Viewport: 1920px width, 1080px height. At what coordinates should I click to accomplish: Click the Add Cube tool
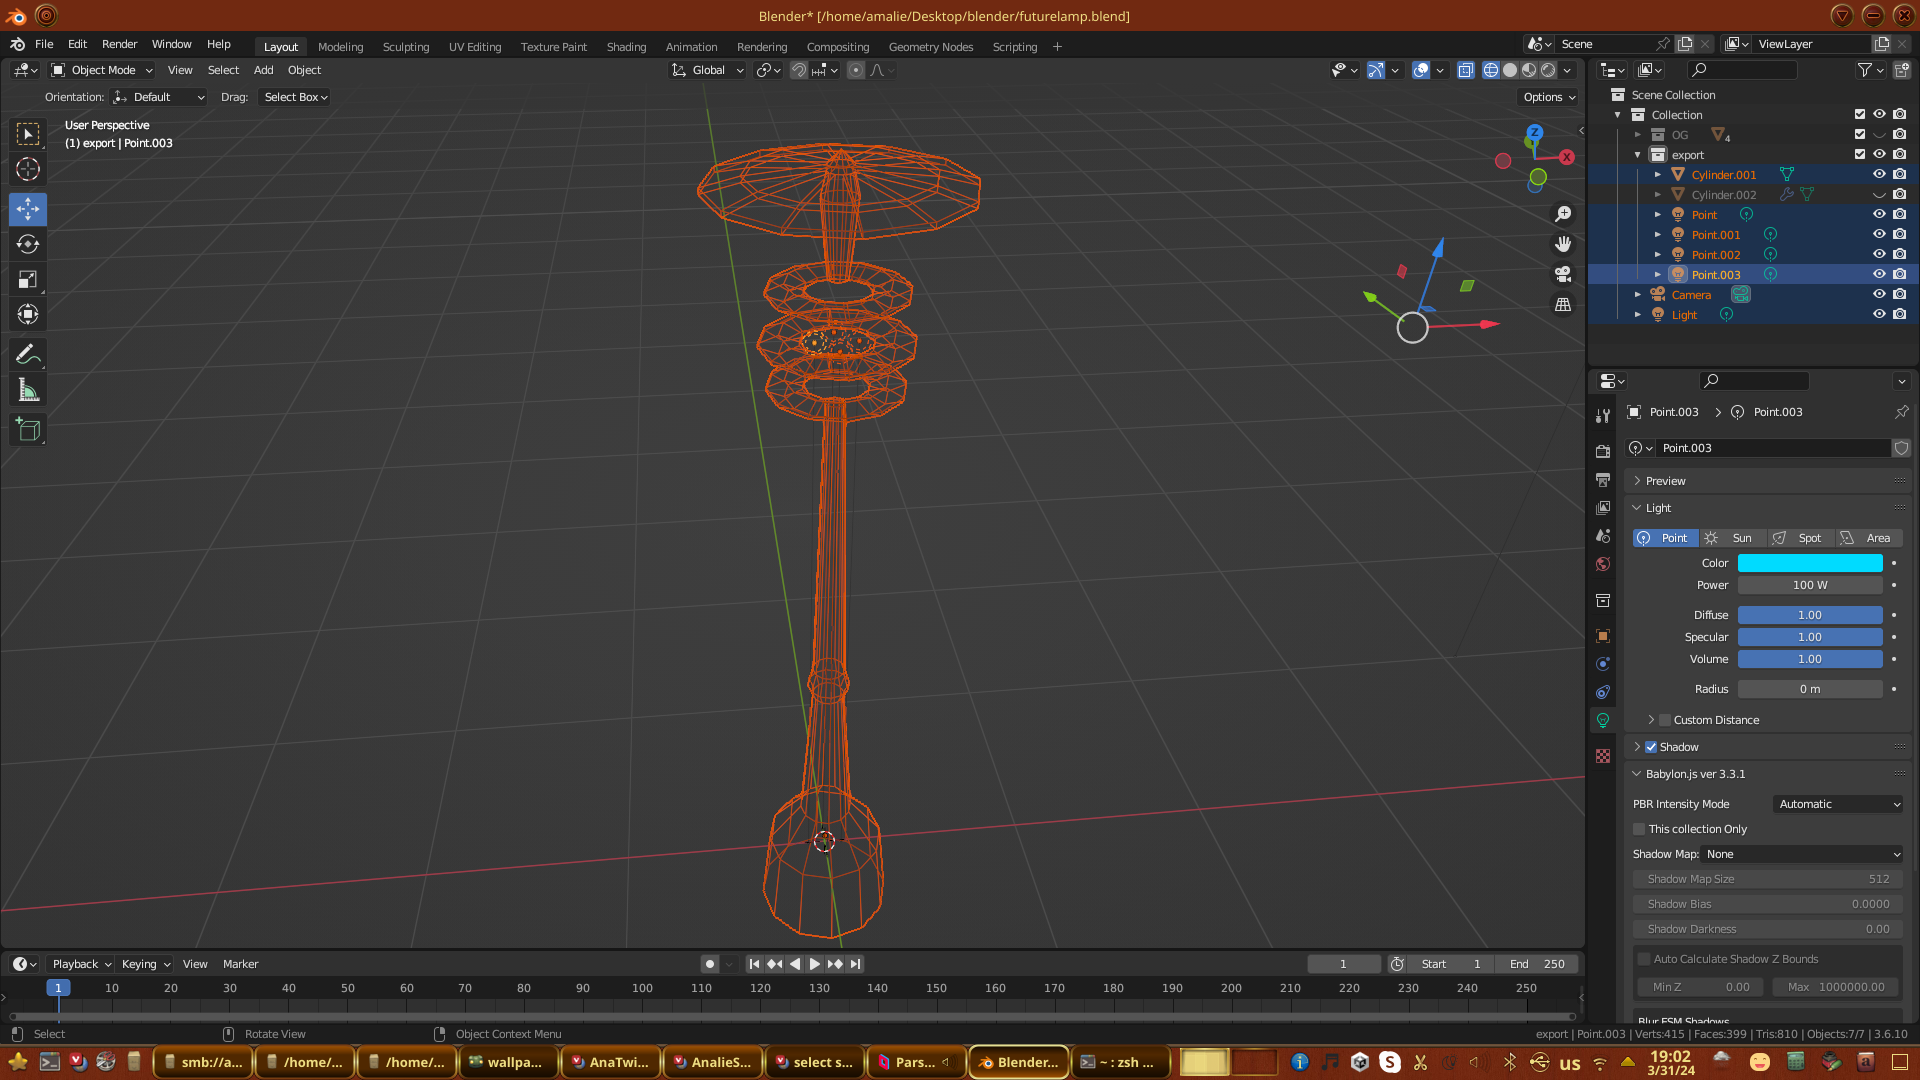coord(28,430)
